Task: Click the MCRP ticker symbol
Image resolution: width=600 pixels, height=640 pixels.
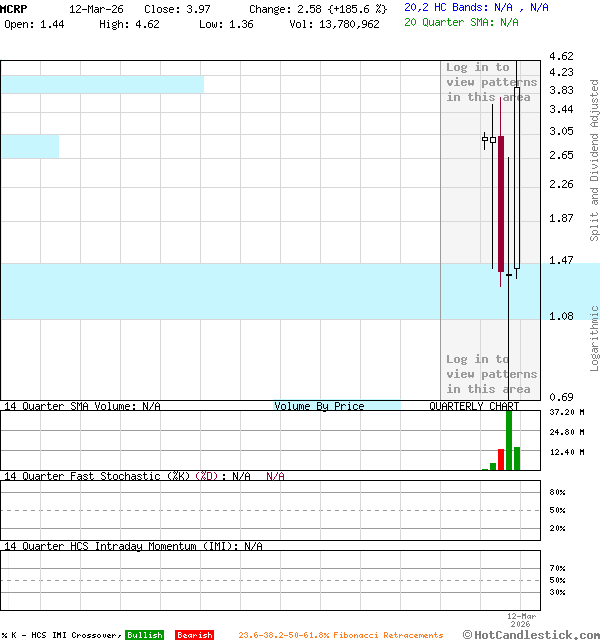Action: click(x=14, y=8)
